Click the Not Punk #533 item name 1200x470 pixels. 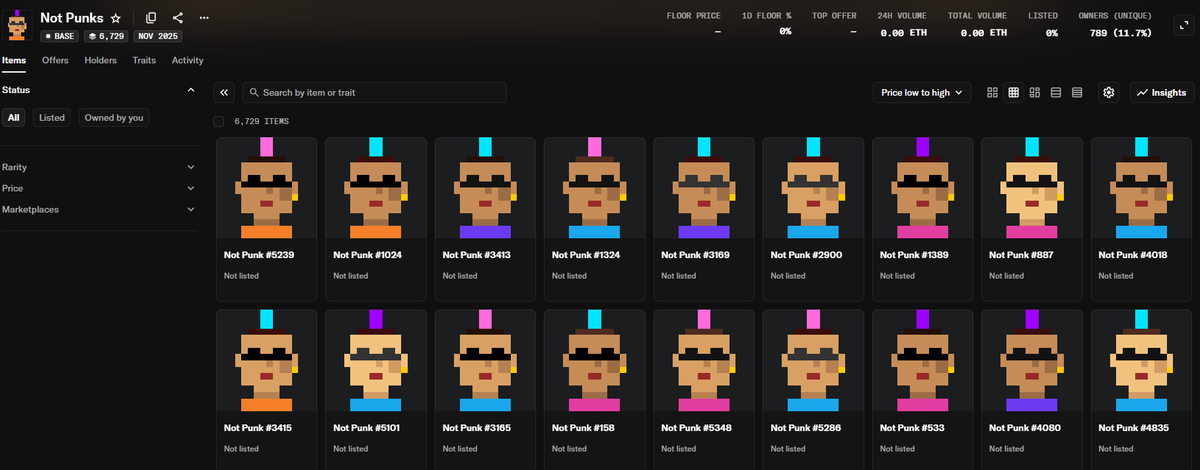pos(911,428)
